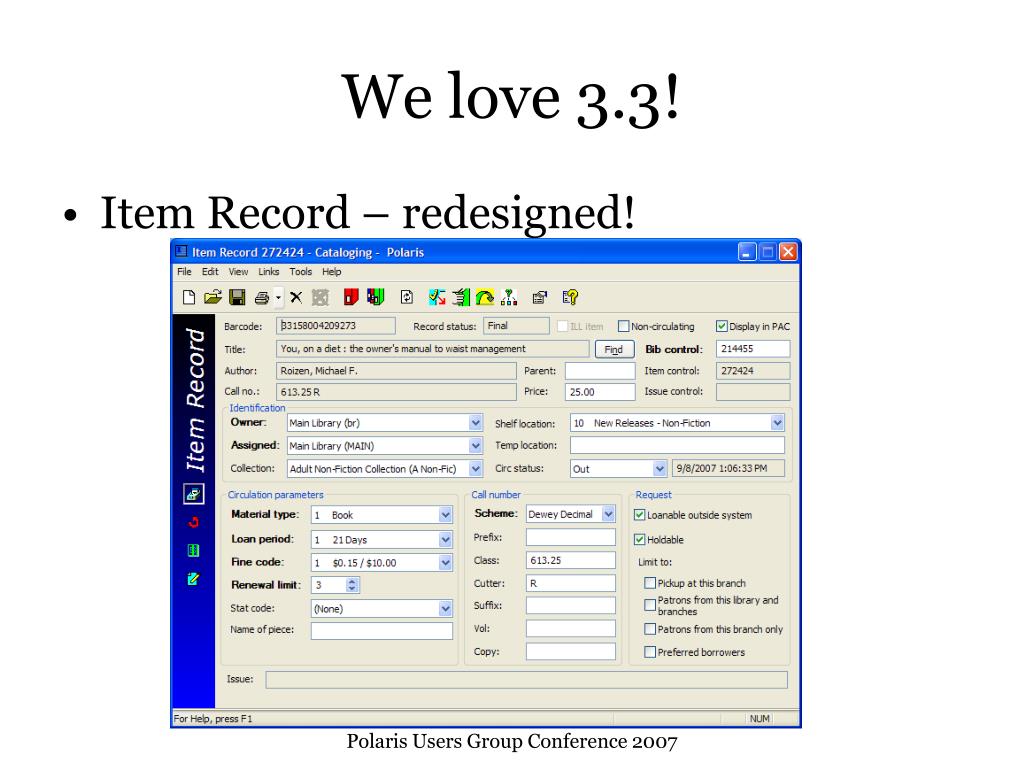This screenshot has width=1024, height=768.
Task: Click the Class field showing 613.25
Action: pos(571,560)
